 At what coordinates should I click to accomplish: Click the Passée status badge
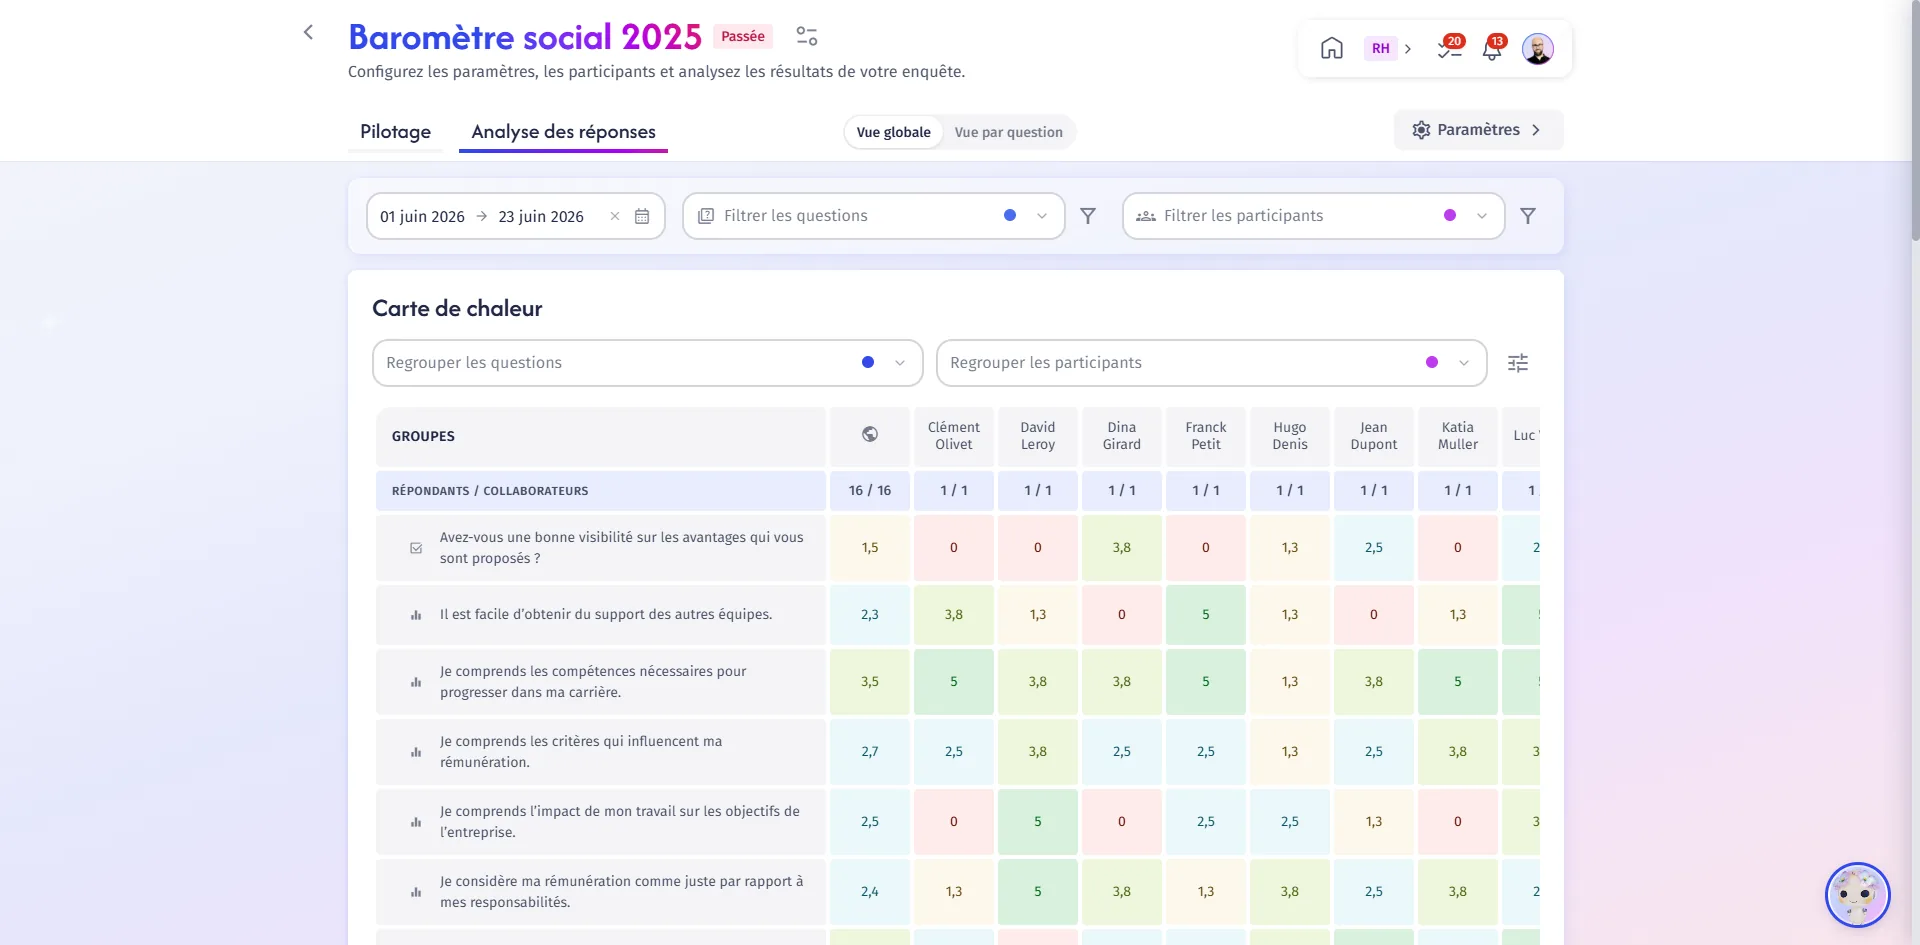point(743,36)
